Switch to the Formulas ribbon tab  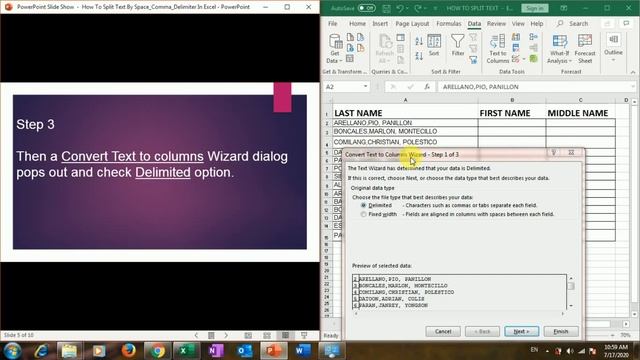[449, 24]
